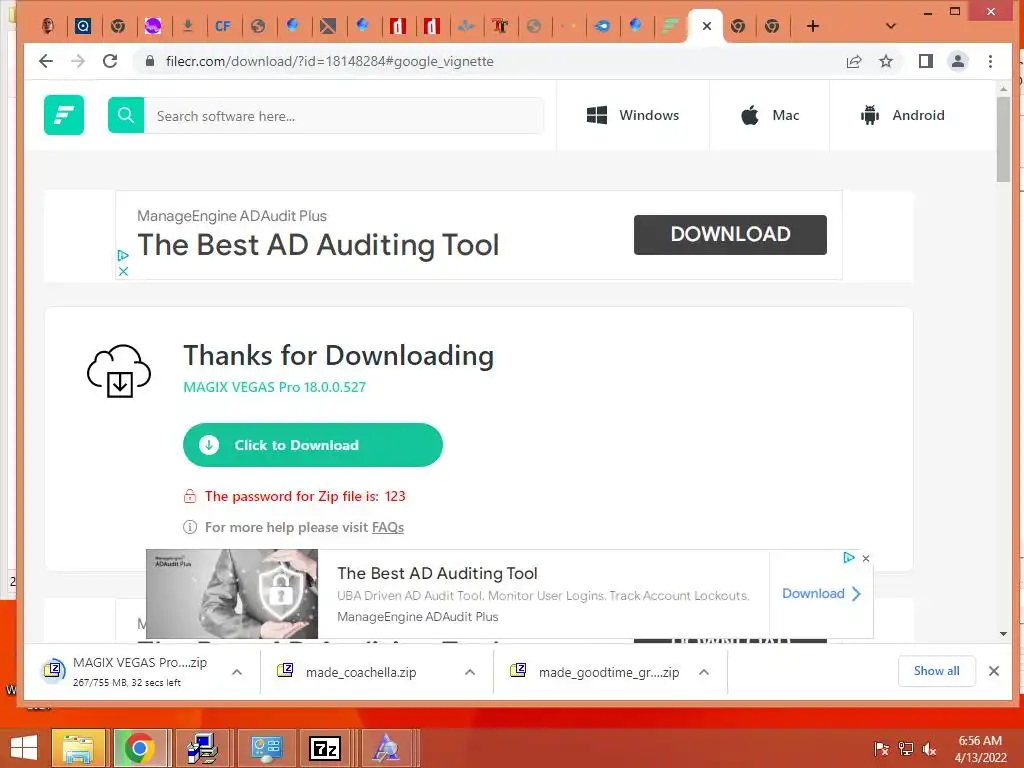Switch to the green striped FileCR tab left of the active tab
1024x768 pixels.
click(x=670, y=26)
